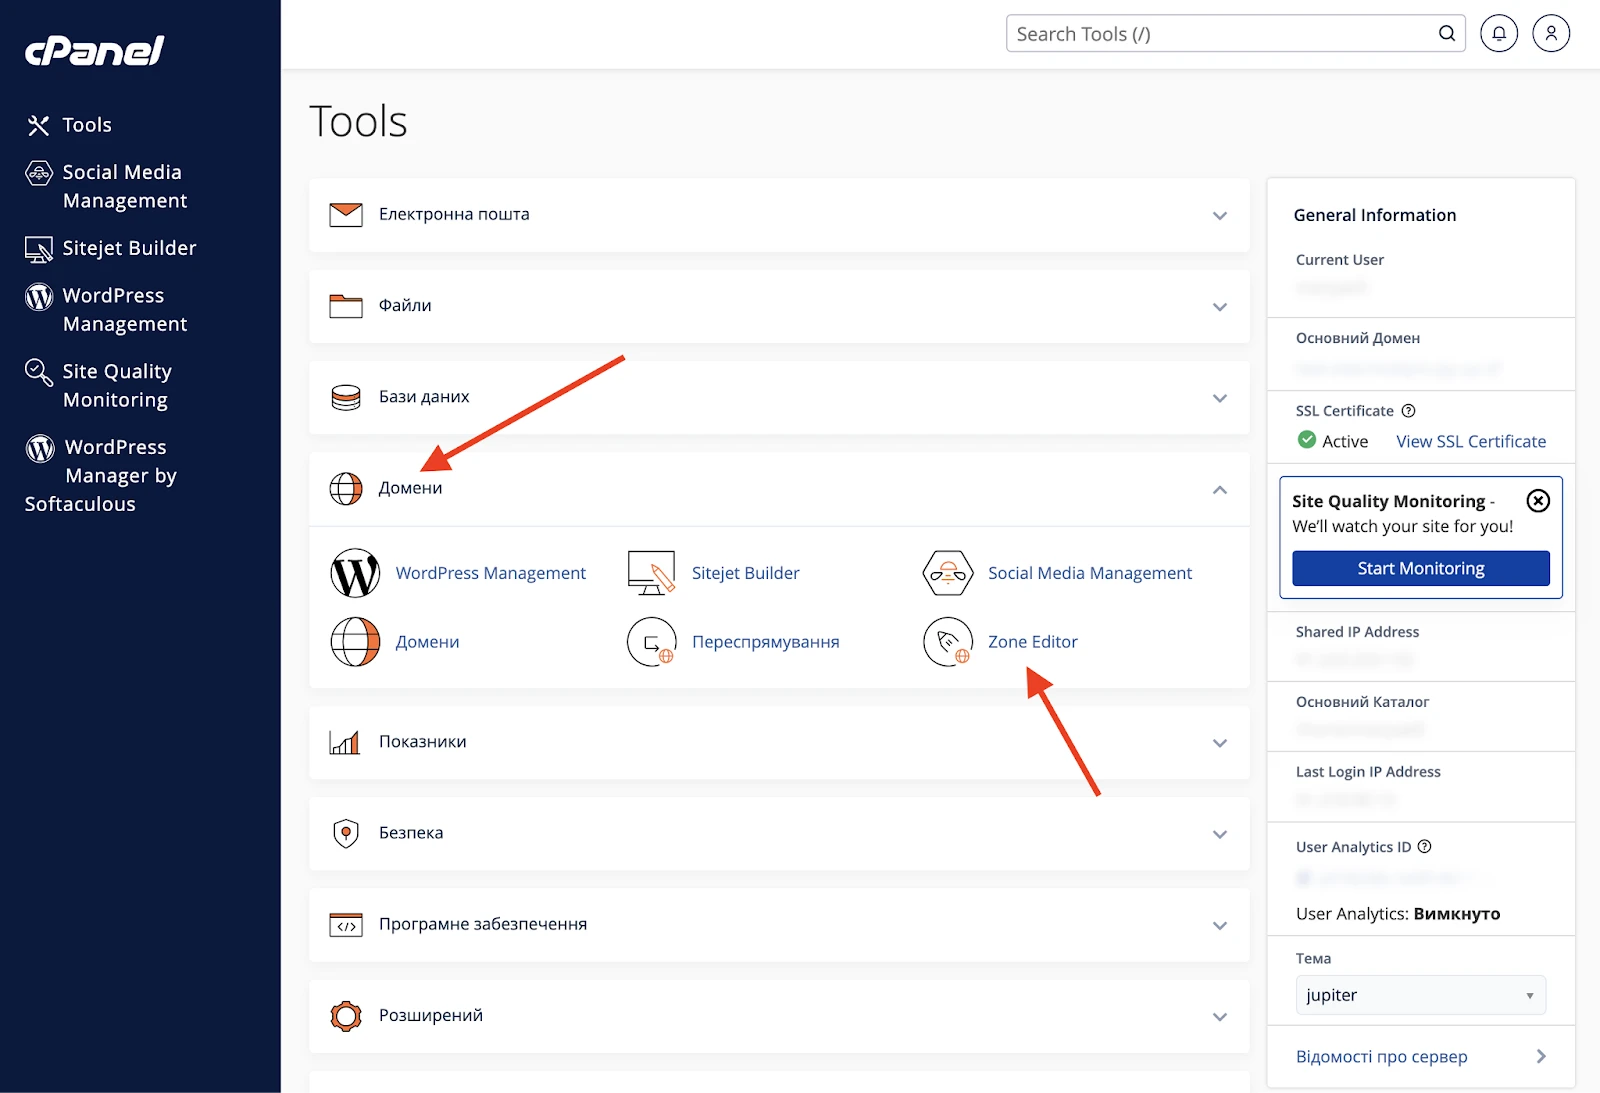Screen dimensions: 1600x1093
Task: Click the Sitejet Builder tool icon
Action: coord(652,573)
